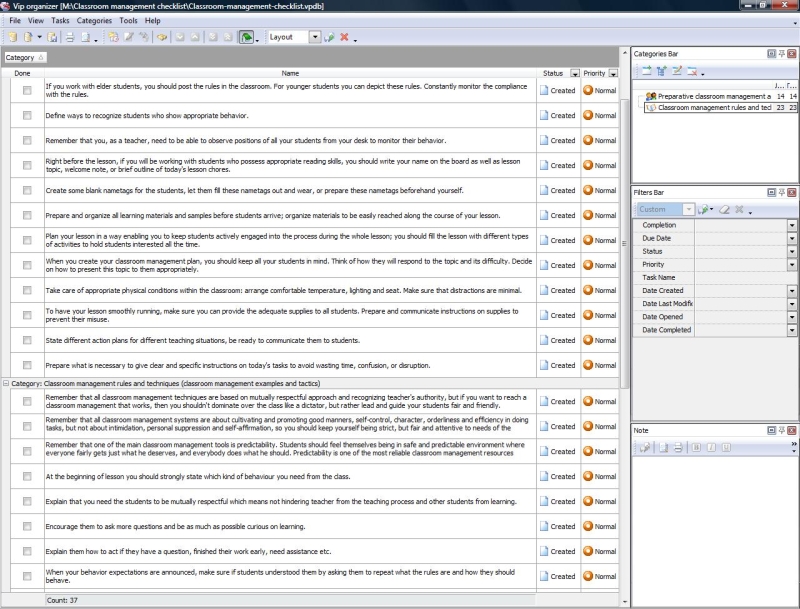Mark 'Encourage them to ask more questions' as done
Screen dimensions: 800x609
[x=27, y=526]
